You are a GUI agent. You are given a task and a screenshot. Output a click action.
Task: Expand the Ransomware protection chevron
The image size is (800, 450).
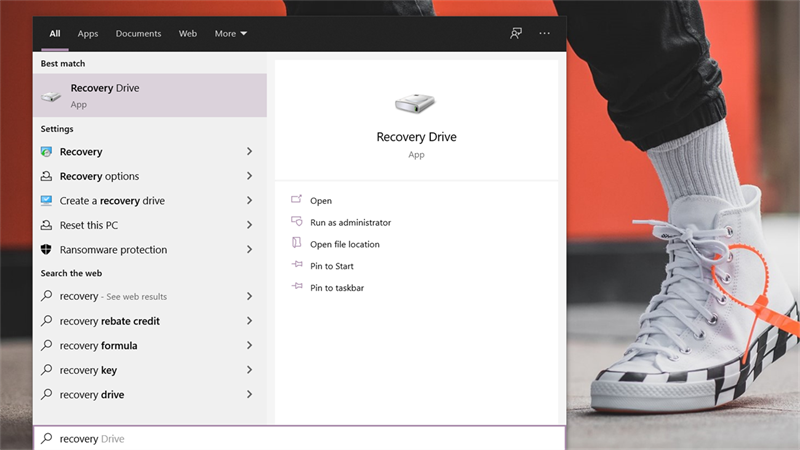pyautogui.click(x=249, y=249)
